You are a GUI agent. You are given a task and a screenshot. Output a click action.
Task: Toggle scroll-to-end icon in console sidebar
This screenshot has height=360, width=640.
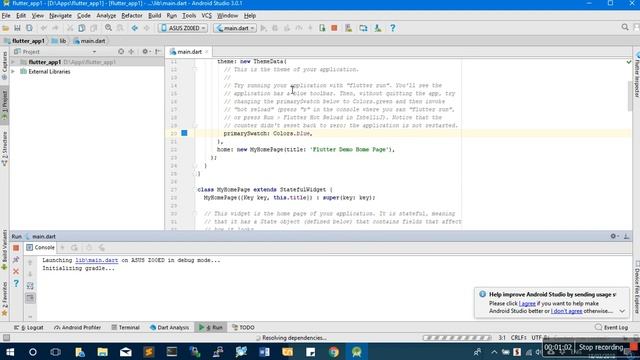[x=30, y=298]
